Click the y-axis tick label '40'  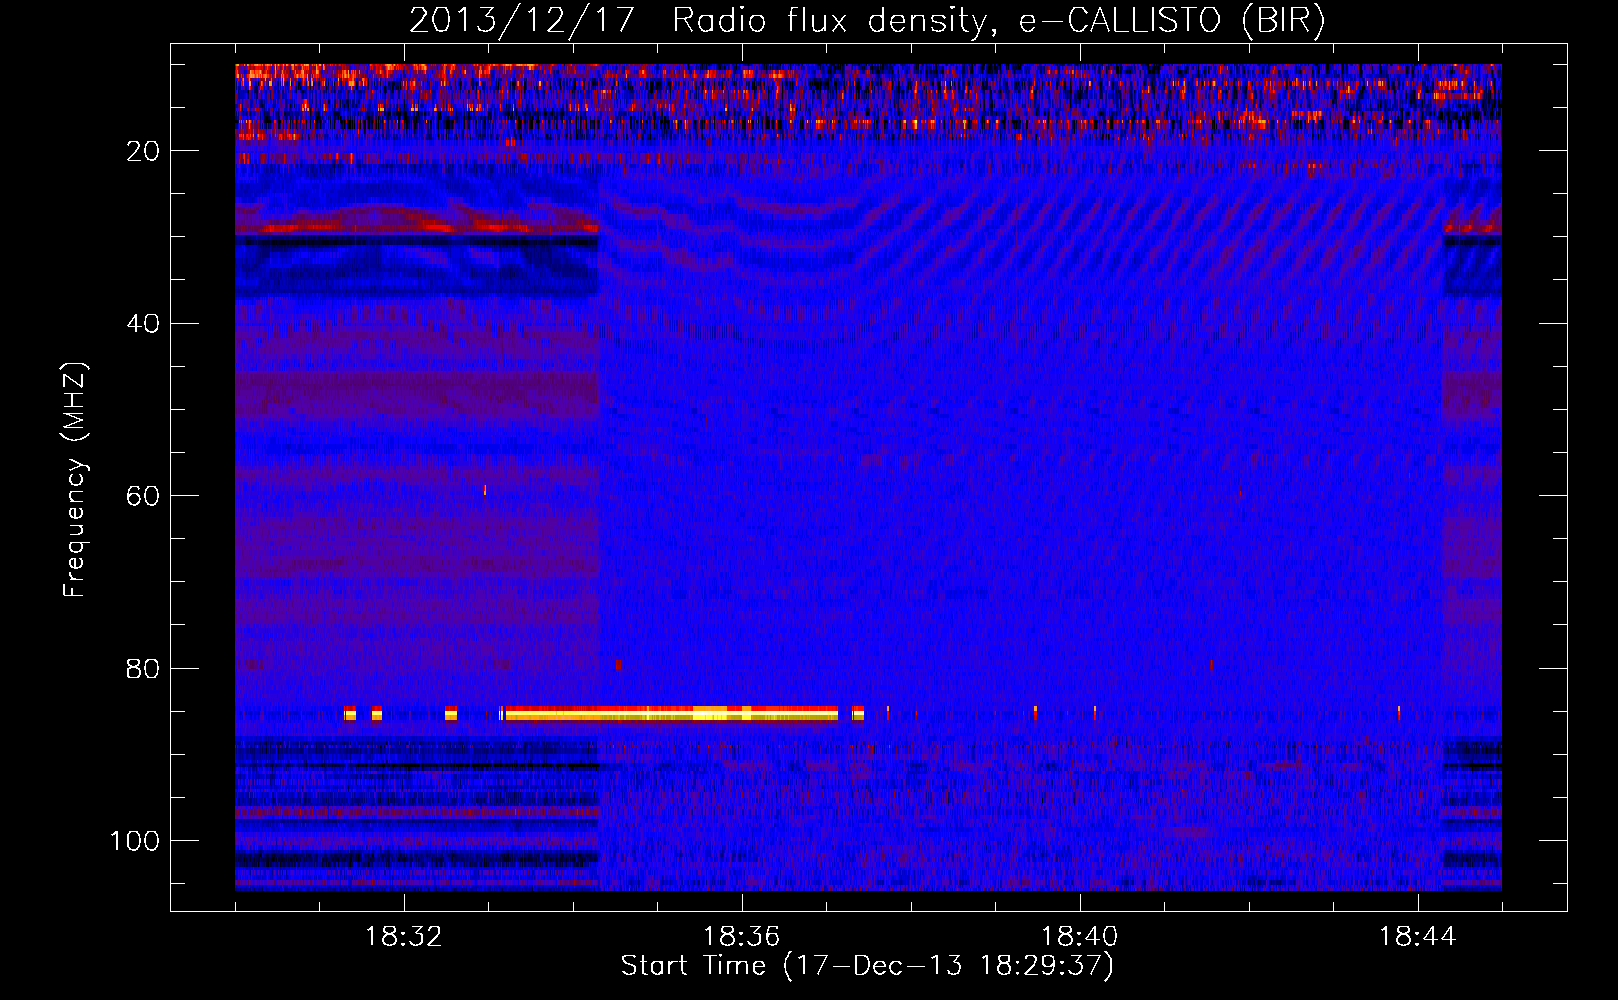tap(144, 324)
